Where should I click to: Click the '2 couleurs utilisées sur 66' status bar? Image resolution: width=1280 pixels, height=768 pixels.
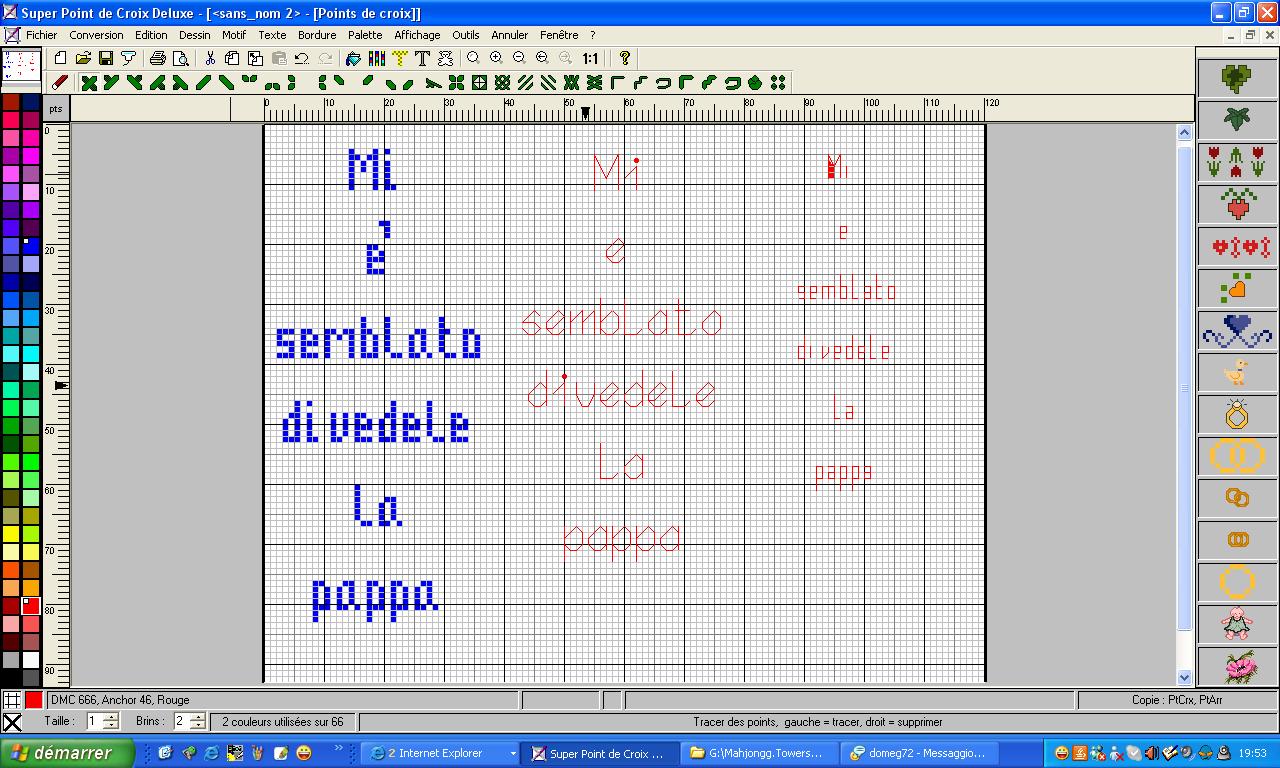click(285, 721)
